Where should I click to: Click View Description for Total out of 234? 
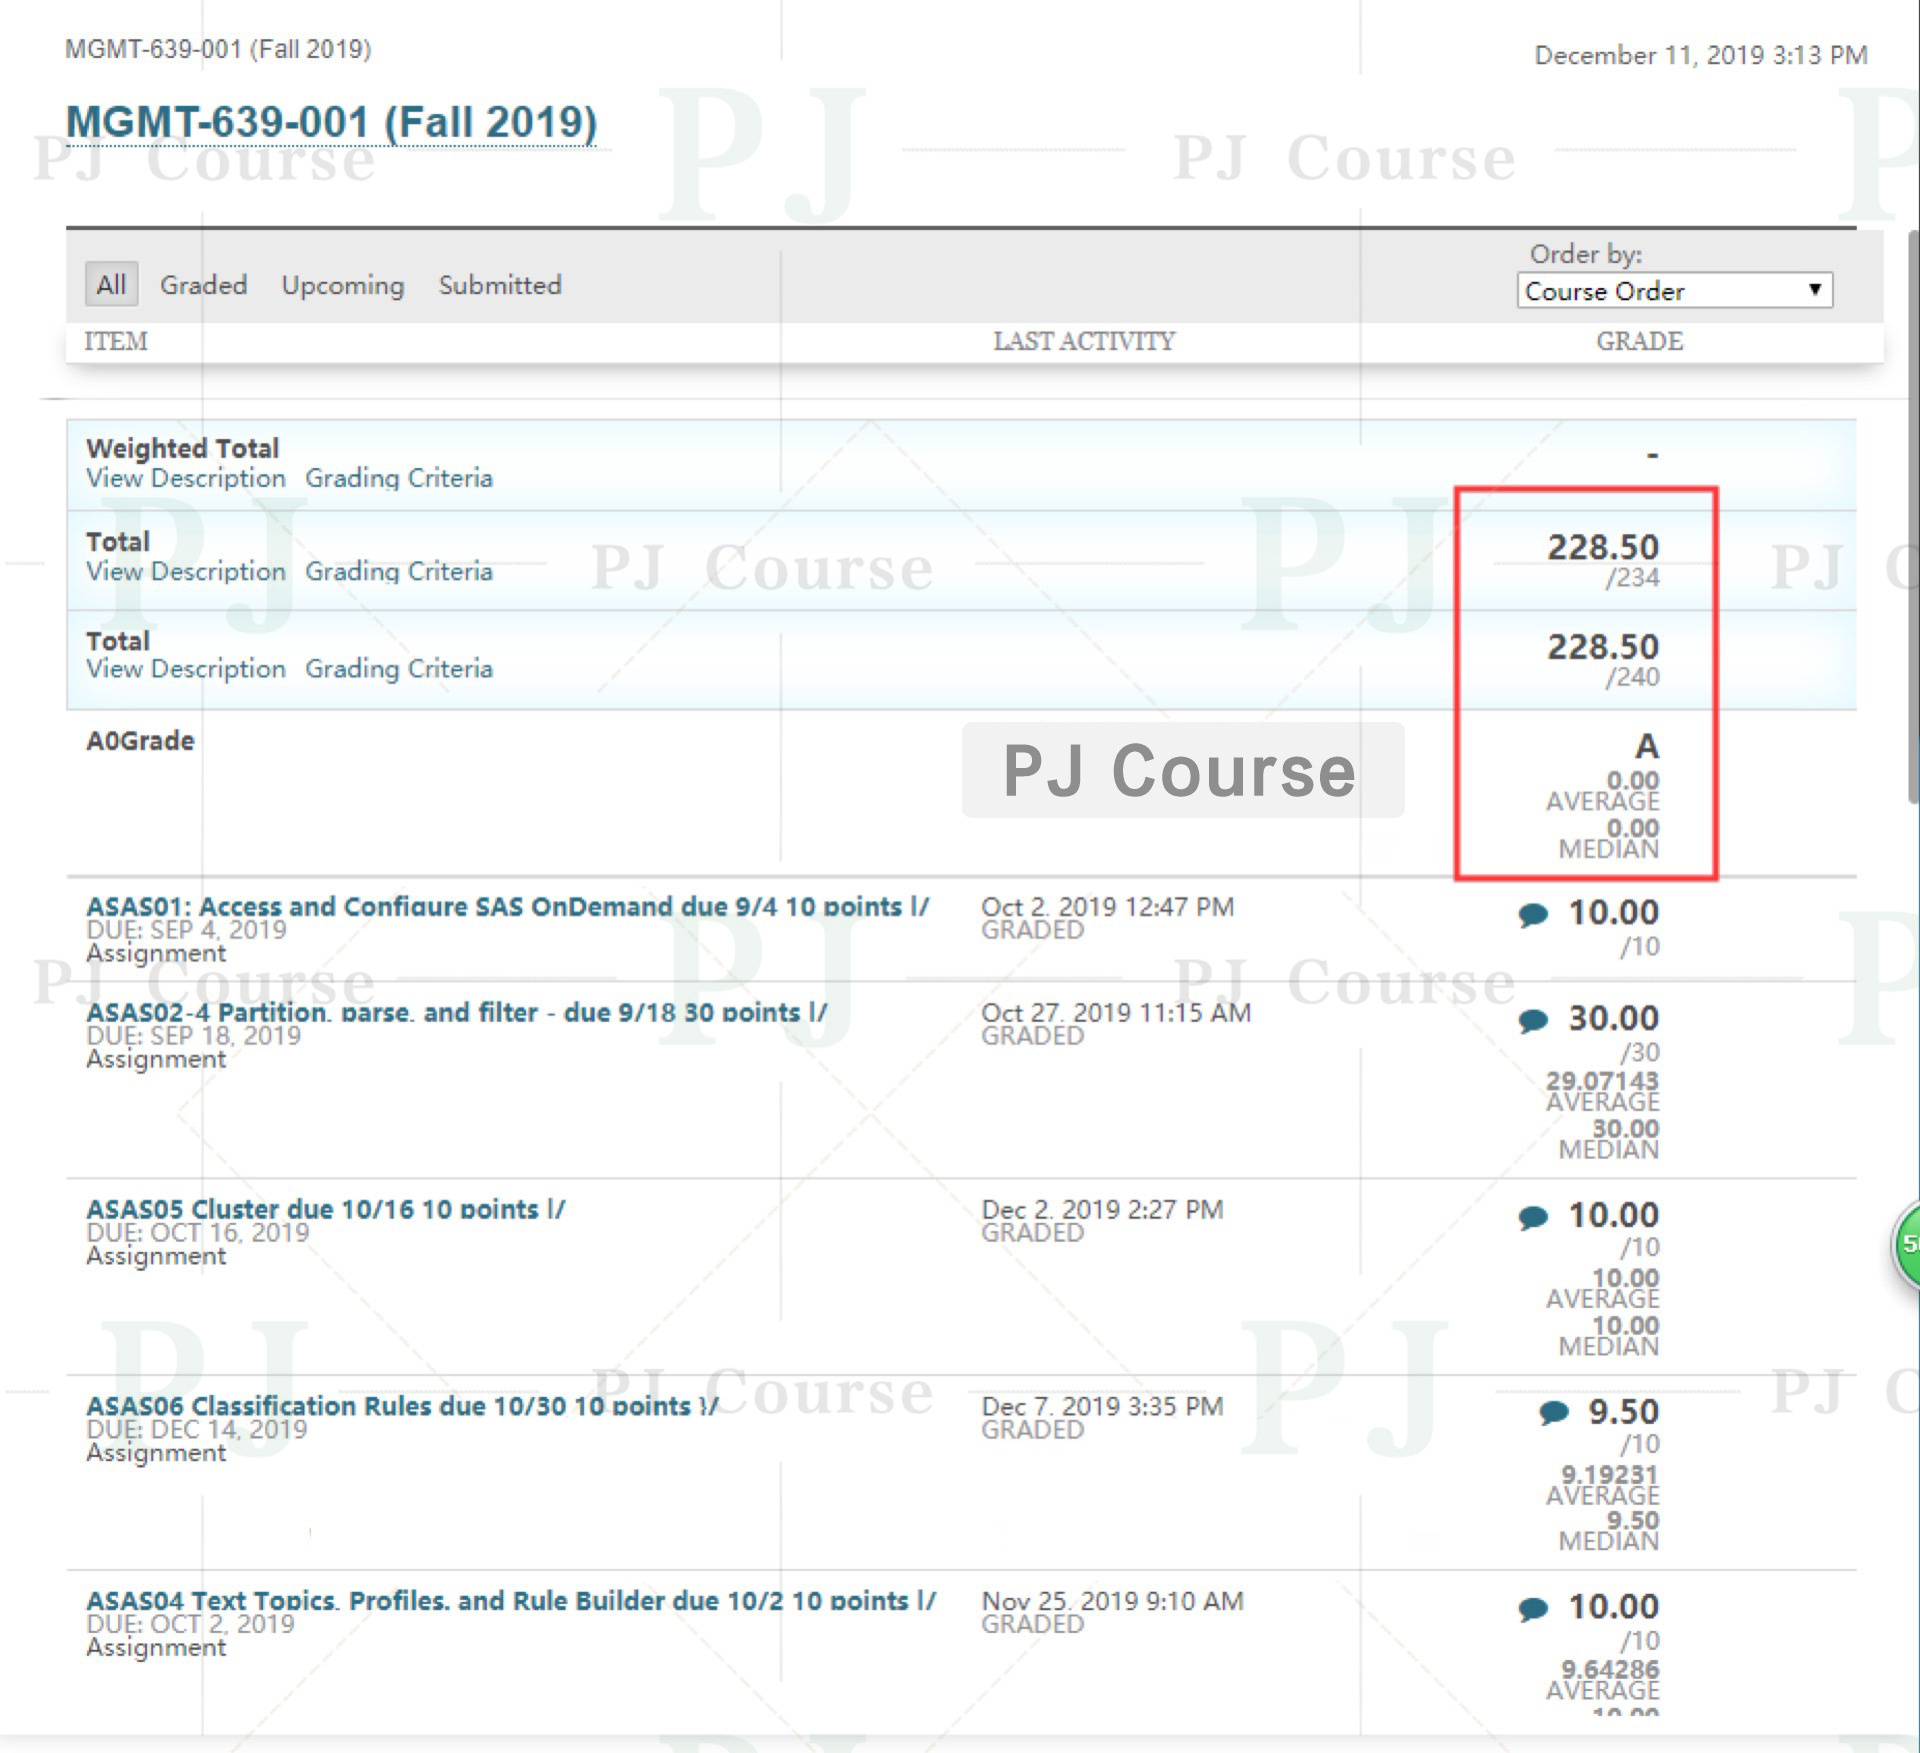pos(186,571)
